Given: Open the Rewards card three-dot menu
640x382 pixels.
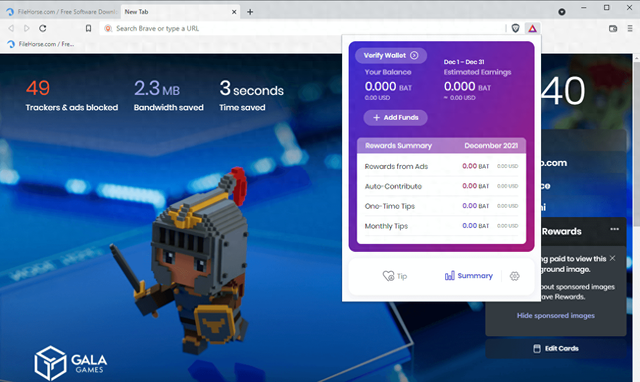Looking at the screenshot, I should point(614,229).
